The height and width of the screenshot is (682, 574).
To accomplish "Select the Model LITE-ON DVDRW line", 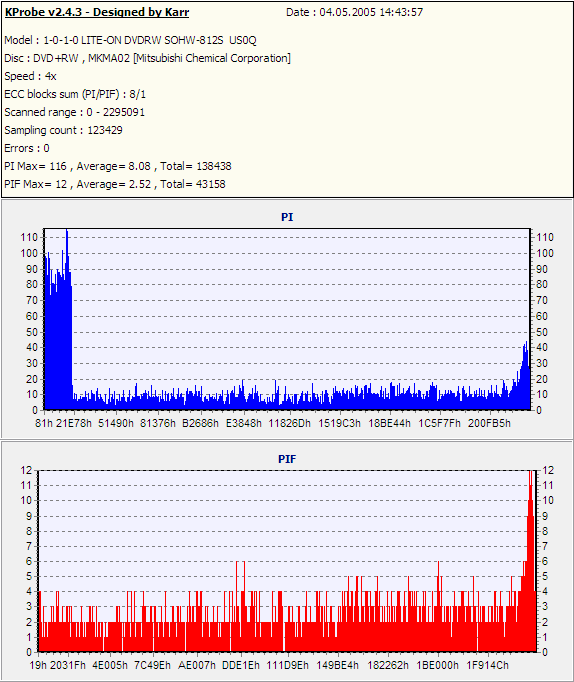I will tap(130, 40).
